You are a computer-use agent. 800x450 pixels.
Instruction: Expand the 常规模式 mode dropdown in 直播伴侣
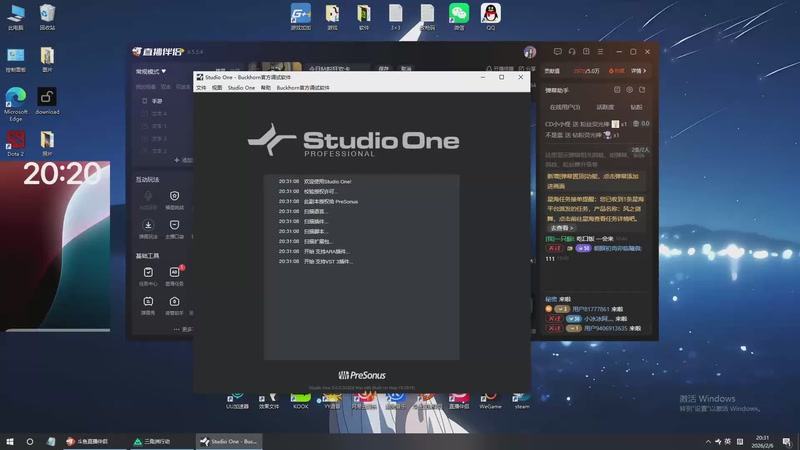pos(151,71)
